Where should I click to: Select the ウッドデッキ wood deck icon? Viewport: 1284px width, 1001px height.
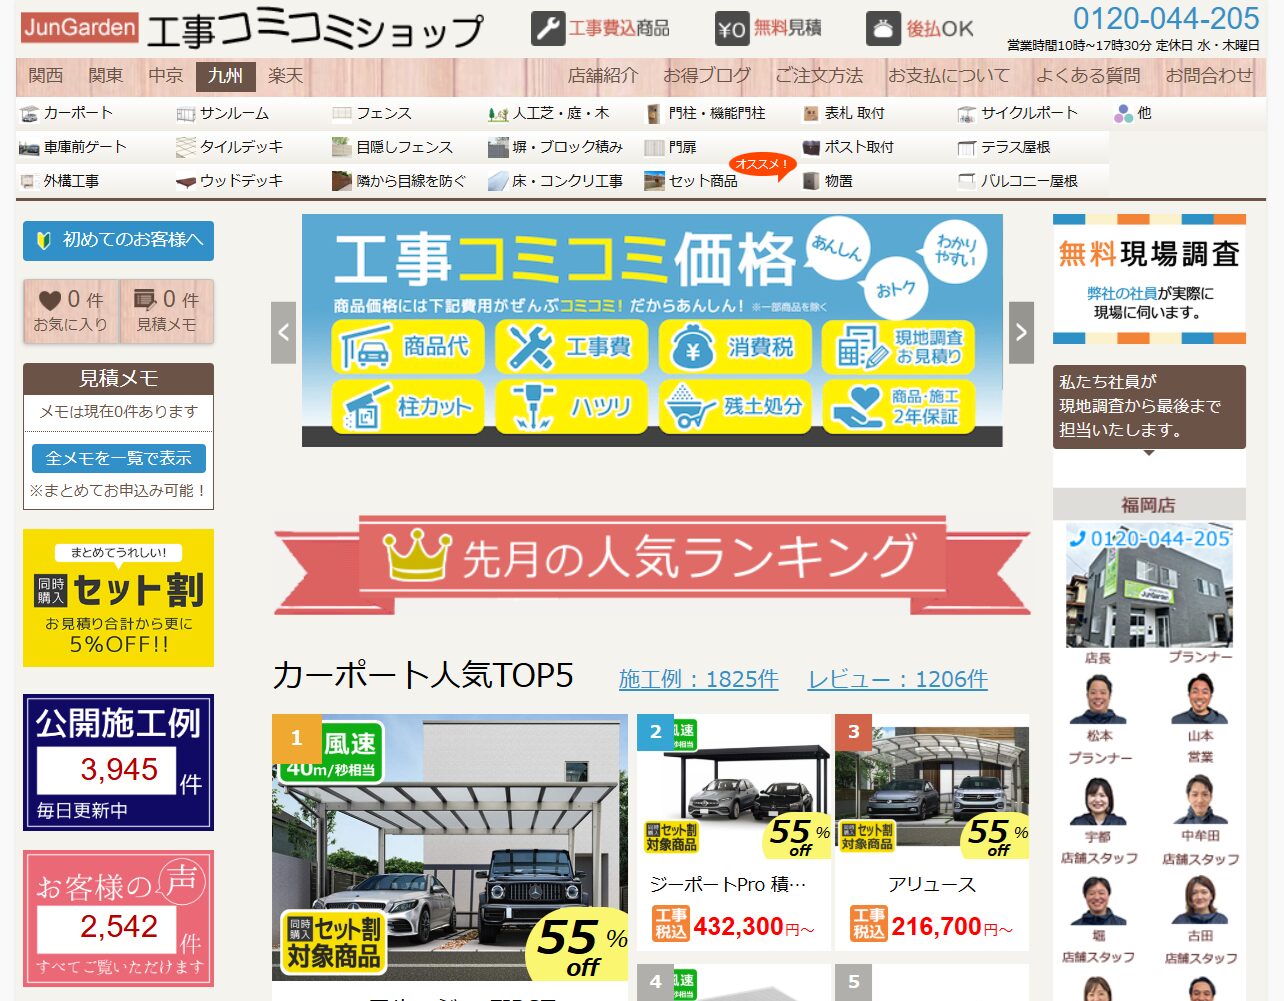tap(184, 182)
